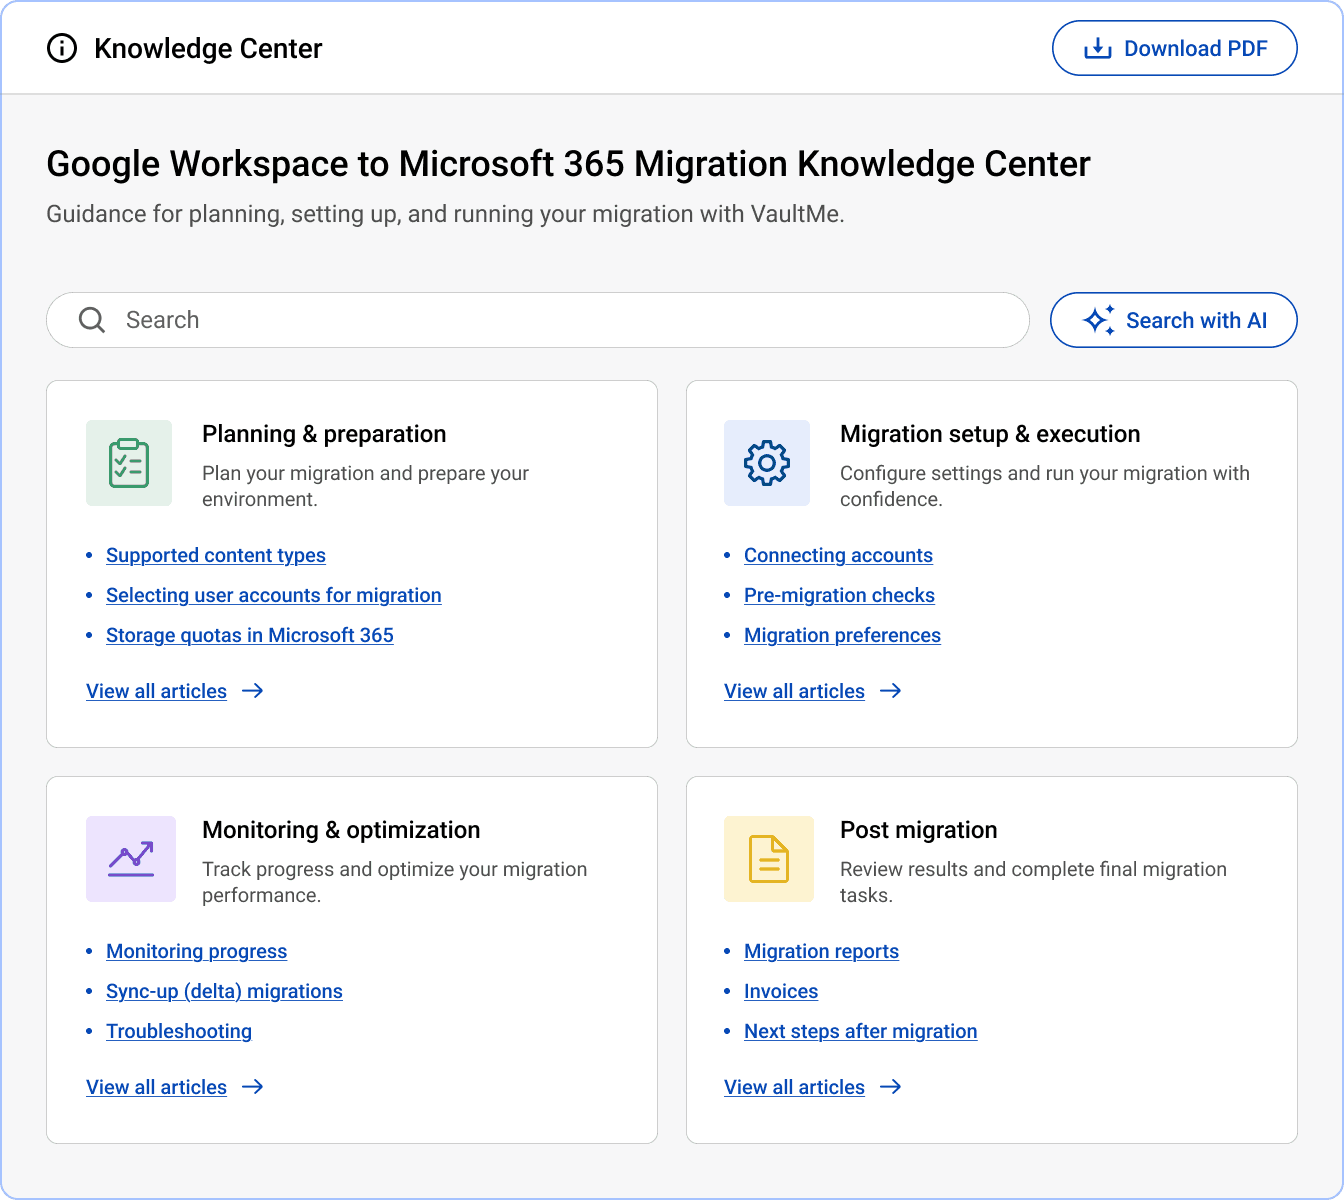Click the magnifier icon in the search bar
The image size is (1344, 1200).
pyautogui.click(x=92, y=320)
